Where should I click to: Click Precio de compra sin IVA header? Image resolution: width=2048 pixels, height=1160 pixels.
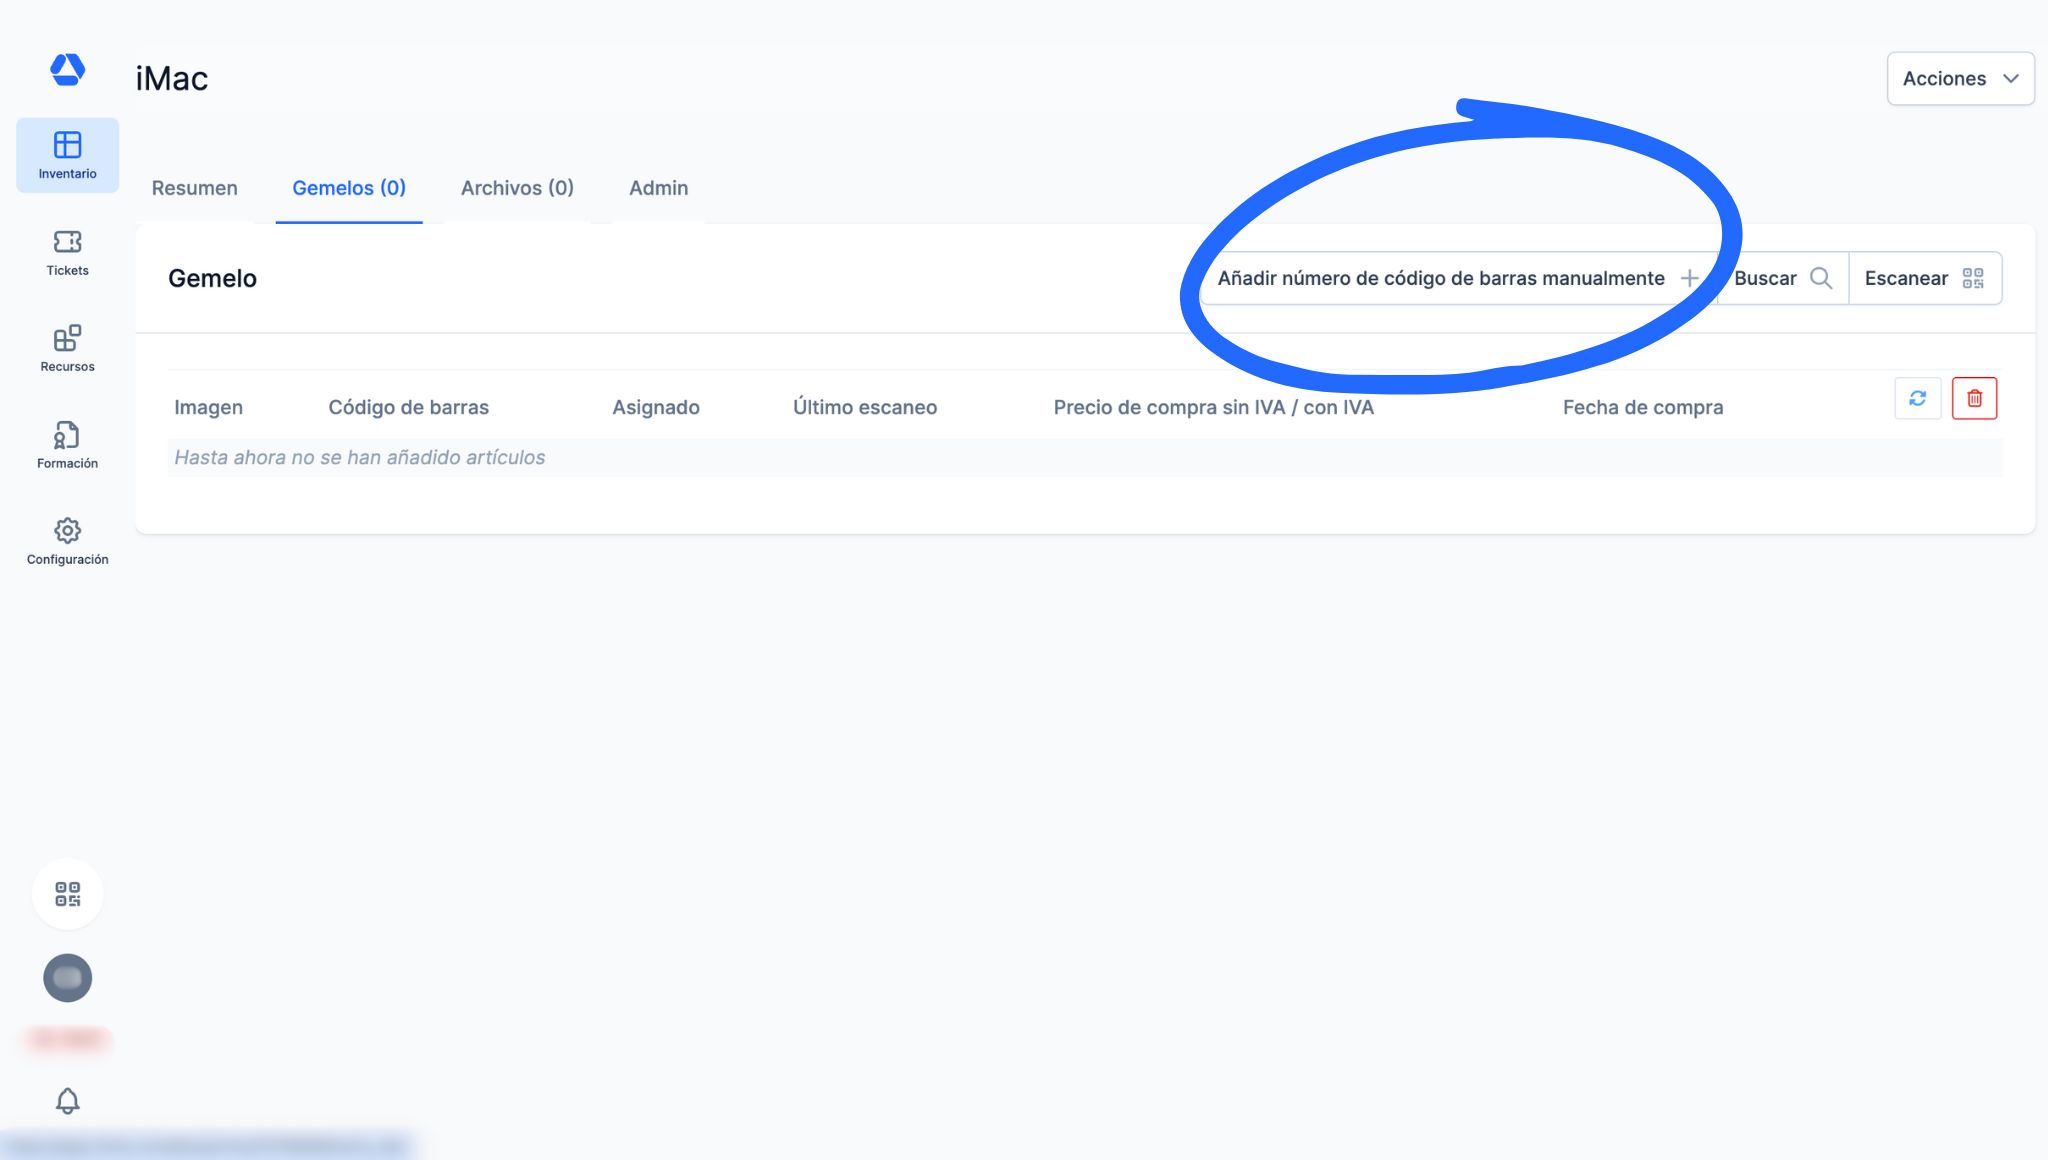point(1213,407)
